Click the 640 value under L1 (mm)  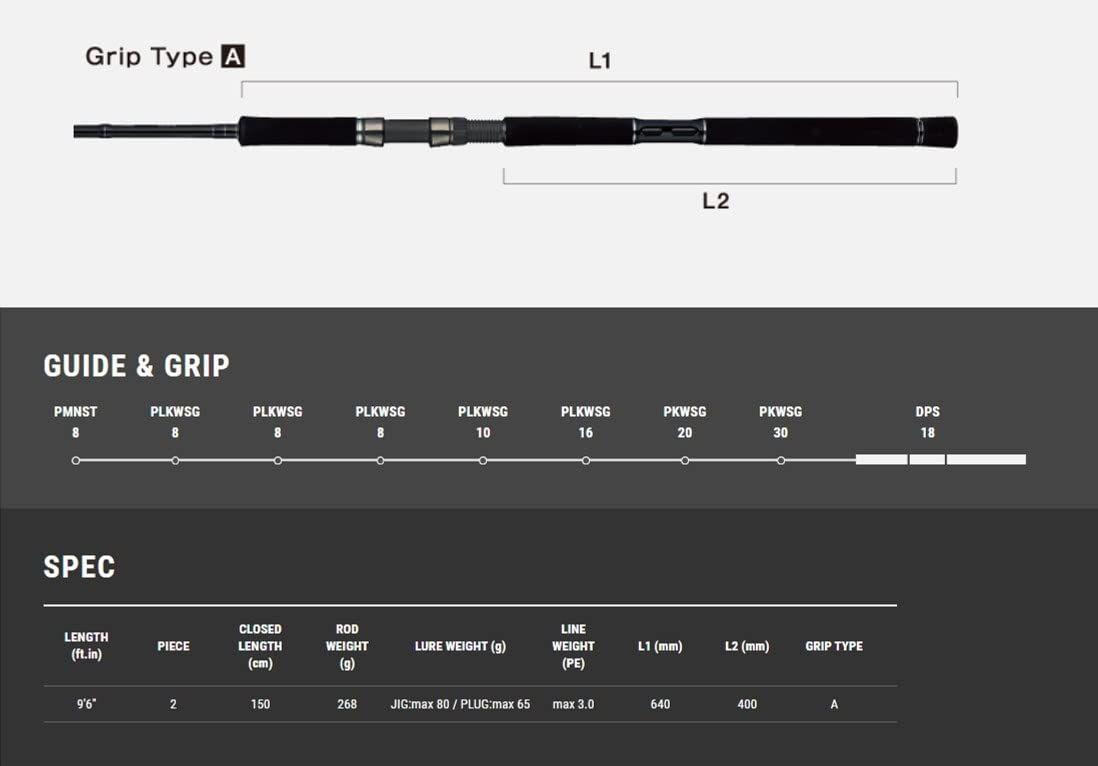point(660,704)
